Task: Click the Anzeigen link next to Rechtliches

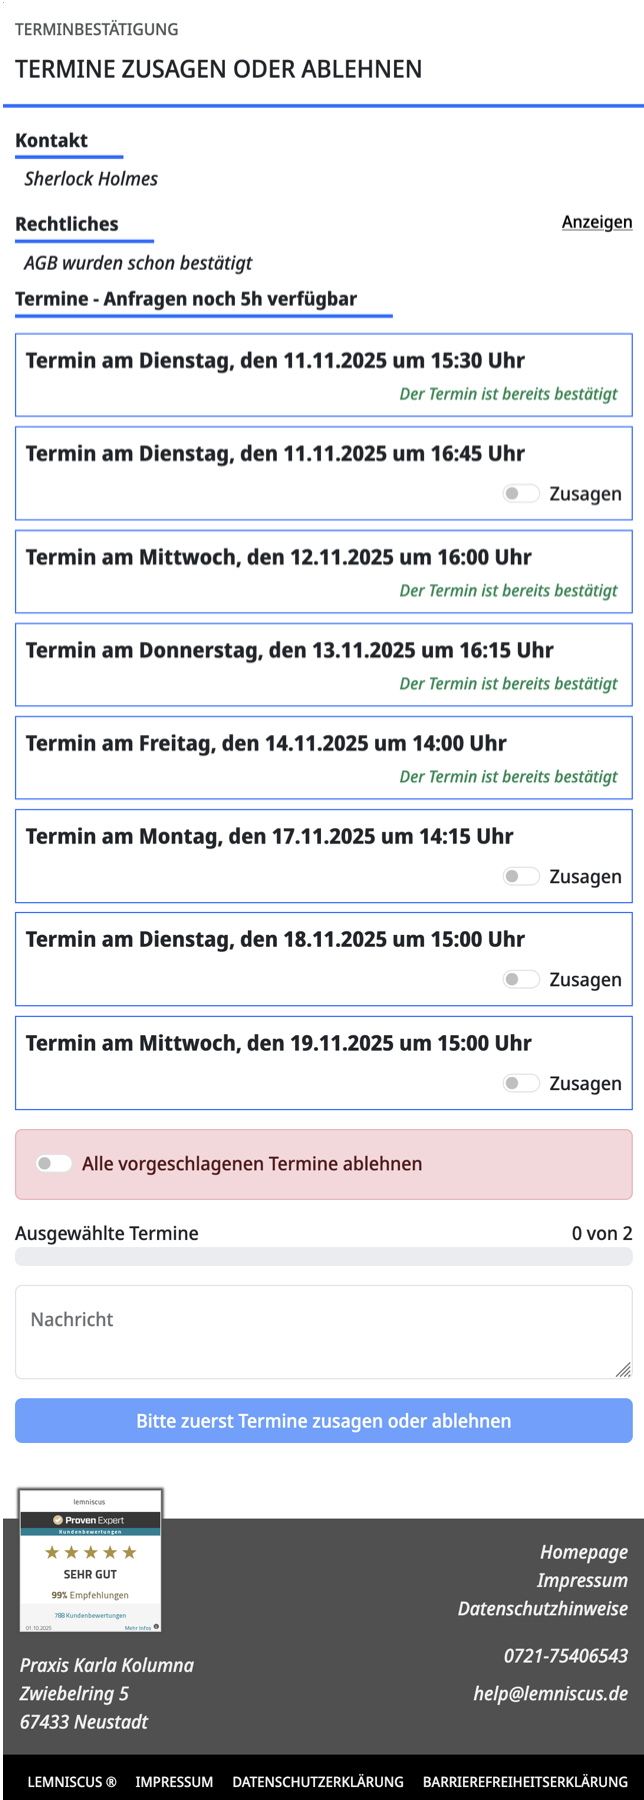Action: coord(596,222)
